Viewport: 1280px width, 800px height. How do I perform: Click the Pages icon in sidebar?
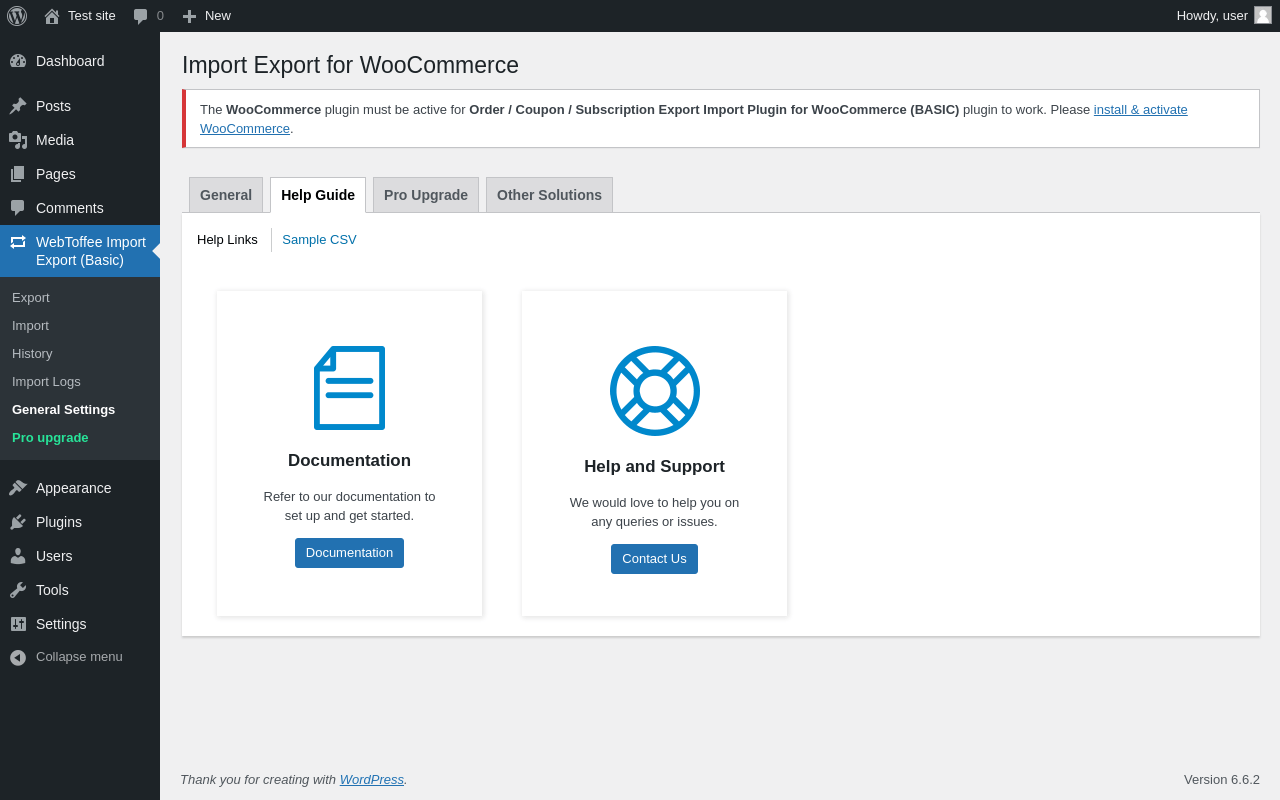[x=18, y=174]
